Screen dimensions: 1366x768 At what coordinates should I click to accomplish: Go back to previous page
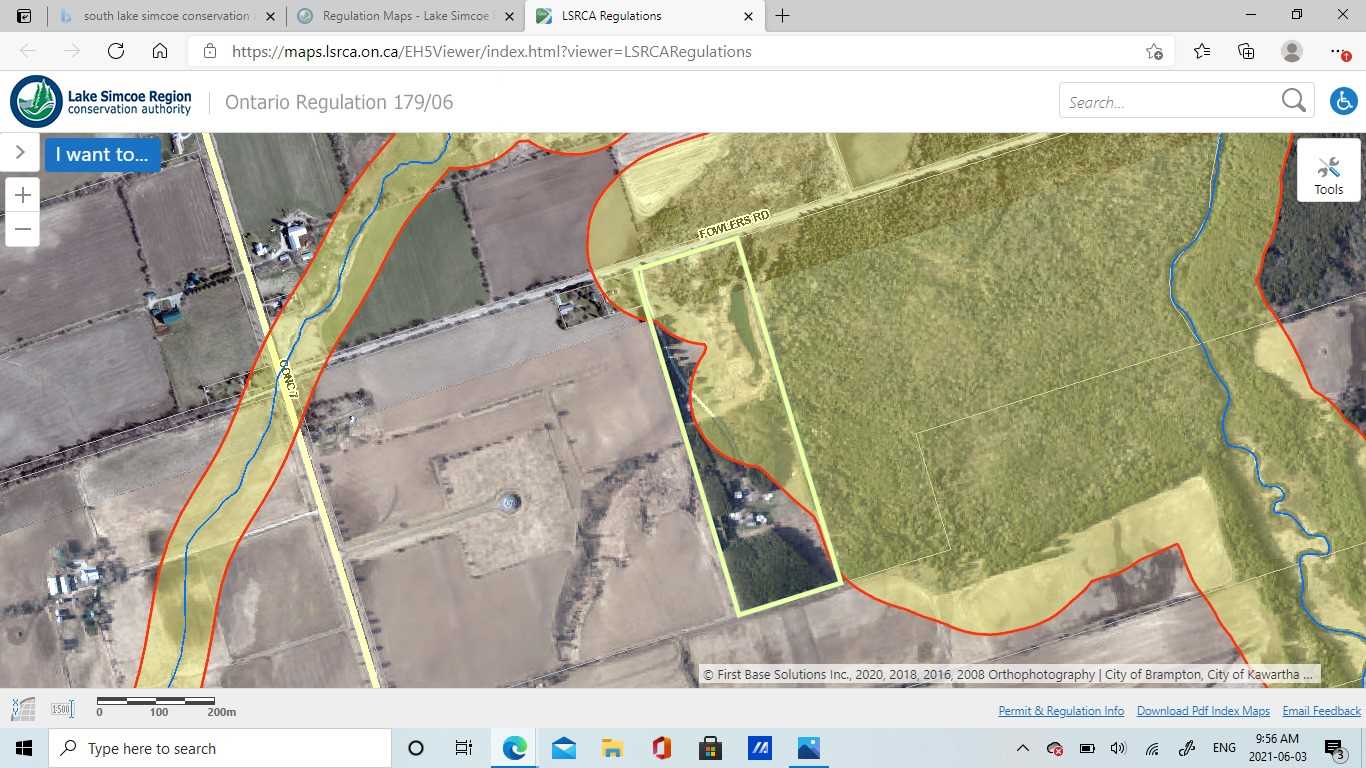click(28, 51)
